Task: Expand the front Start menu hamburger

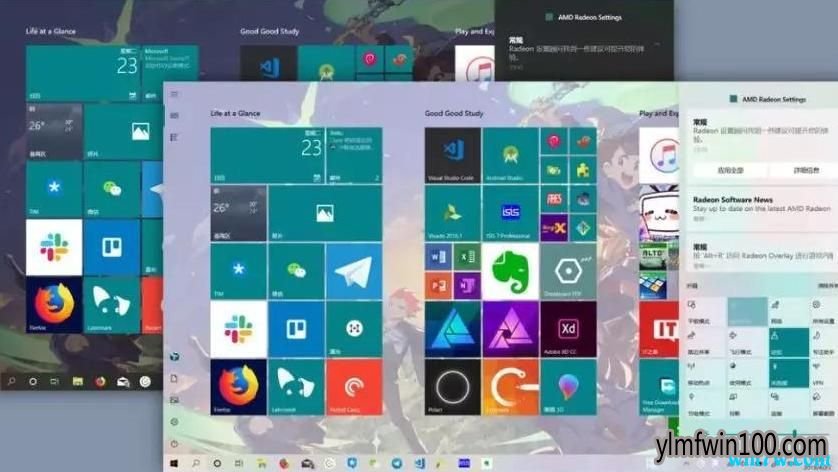Action: click(x=174, y=94)
